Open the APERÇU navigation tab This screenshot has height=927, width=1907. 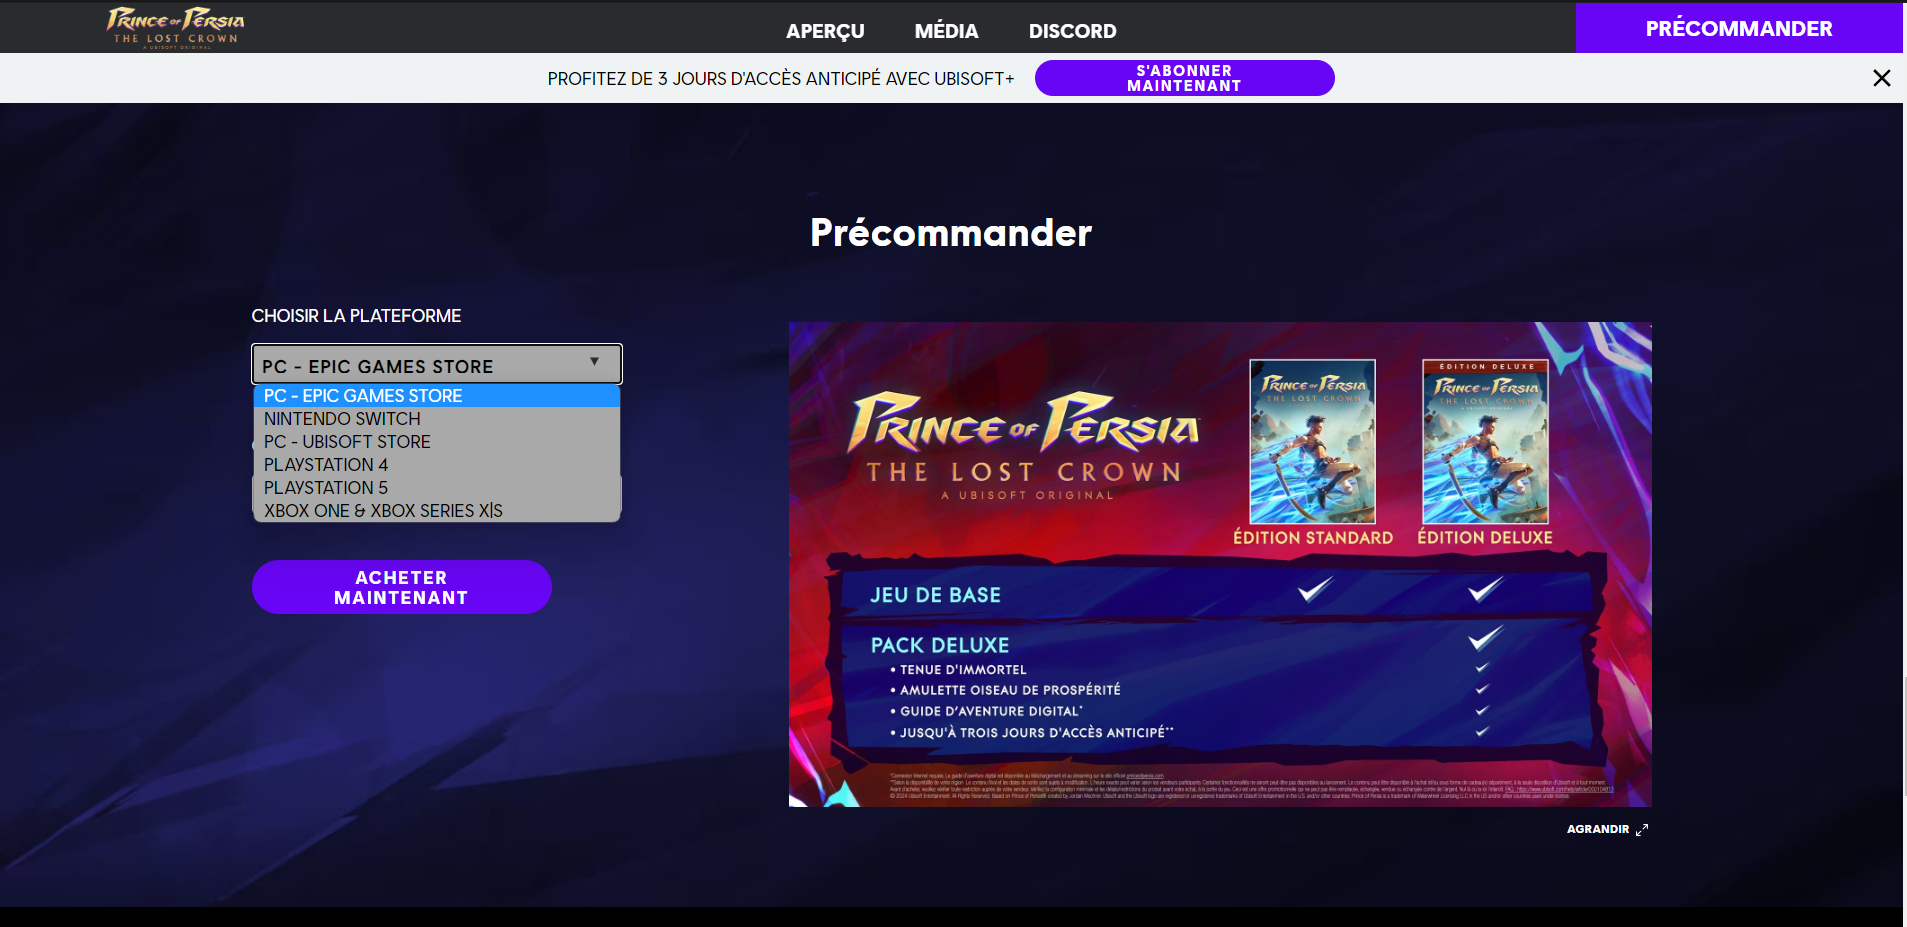point(825,31)
